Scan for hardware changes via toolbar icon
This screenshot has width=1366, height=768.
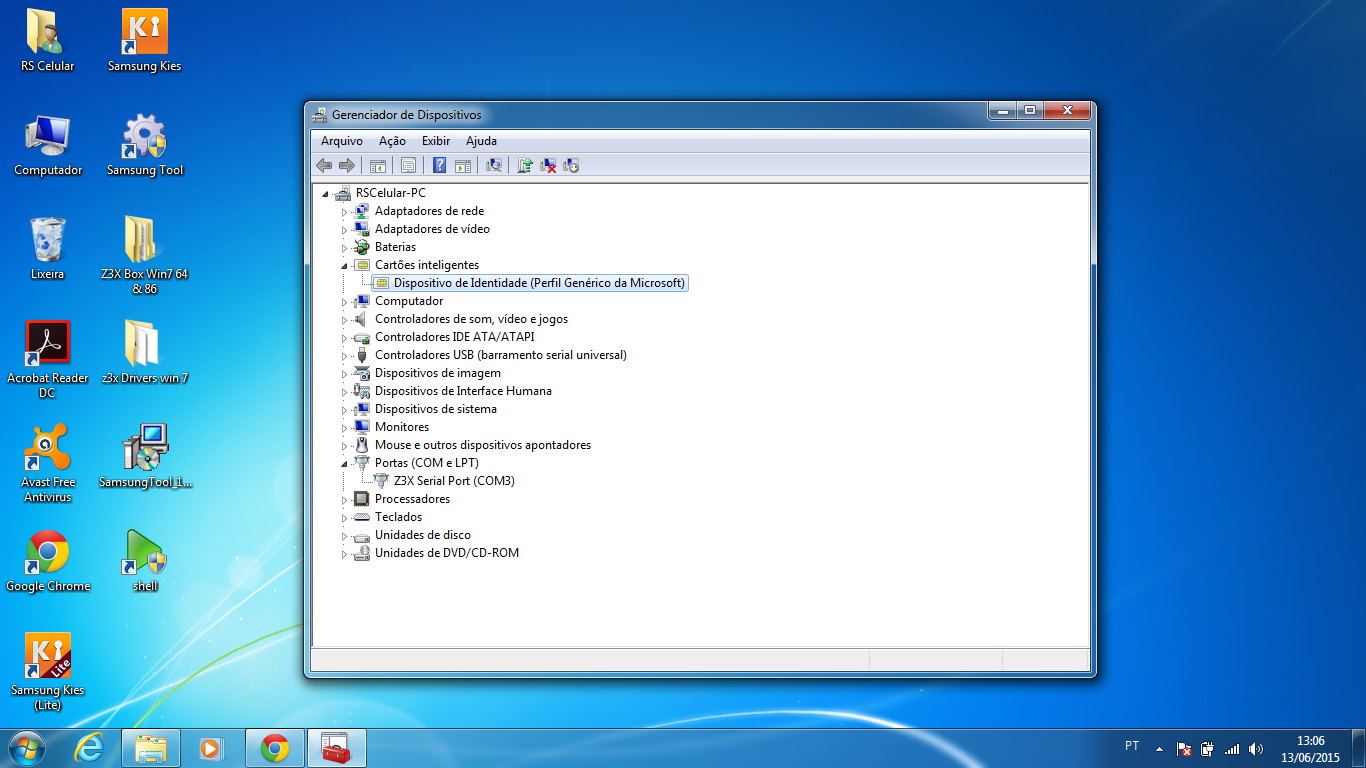click(x=493, y=165)
